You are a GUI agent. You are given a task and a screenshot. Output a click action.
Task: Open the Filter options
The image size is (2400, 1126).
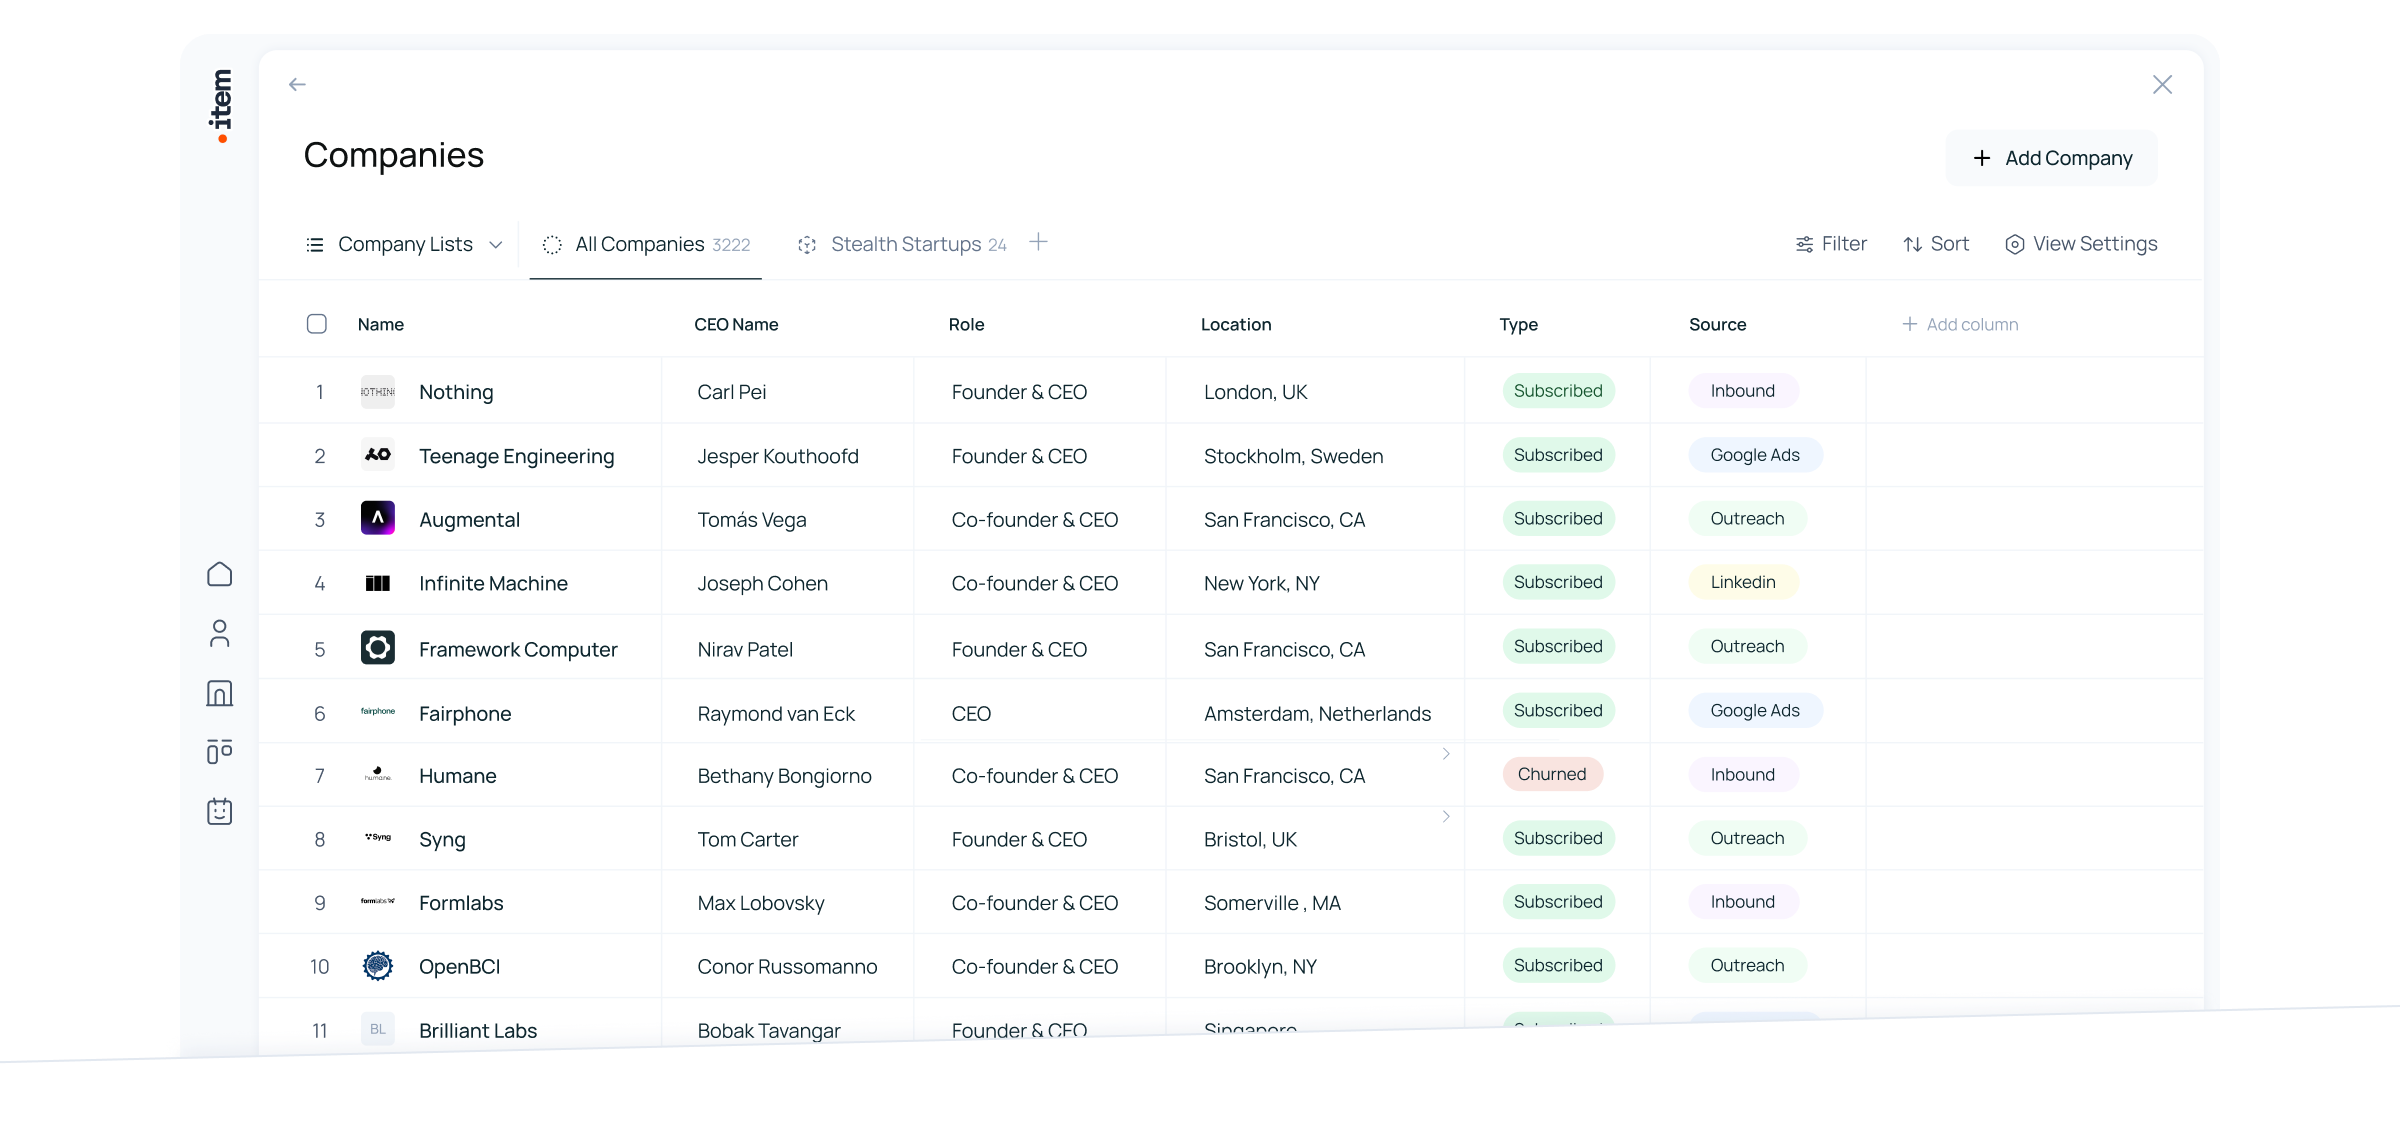tap(1831, 244)
